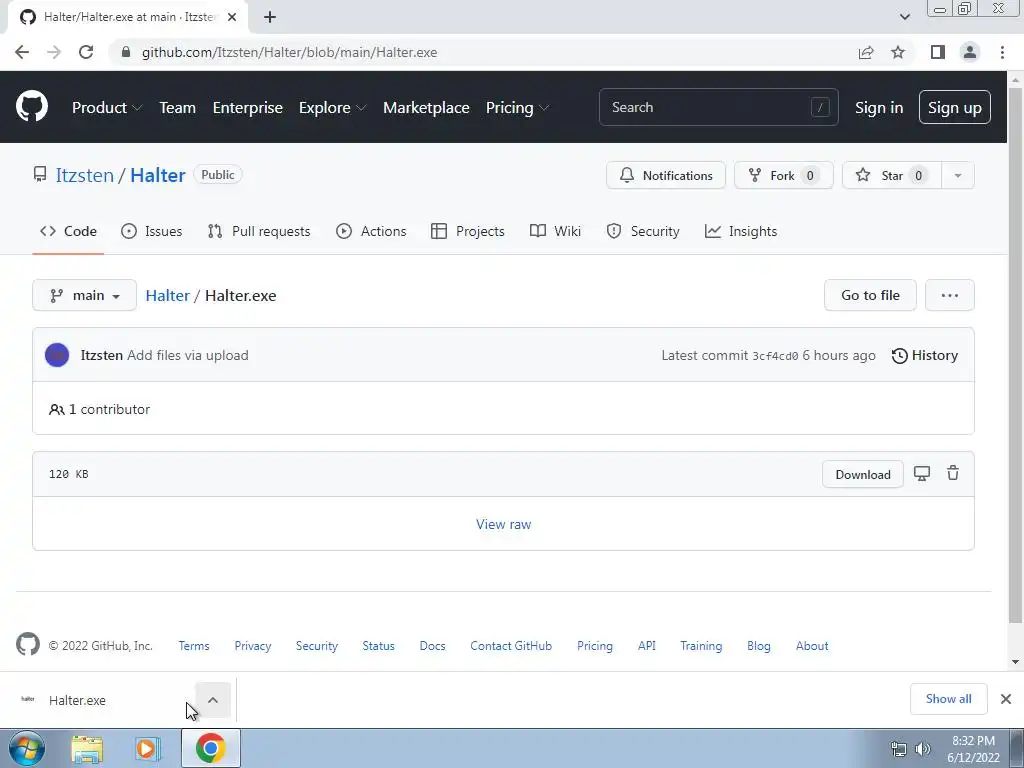The image size is (1024, 768).
Task: Click the Sign in link
Action: pos(879,108)
